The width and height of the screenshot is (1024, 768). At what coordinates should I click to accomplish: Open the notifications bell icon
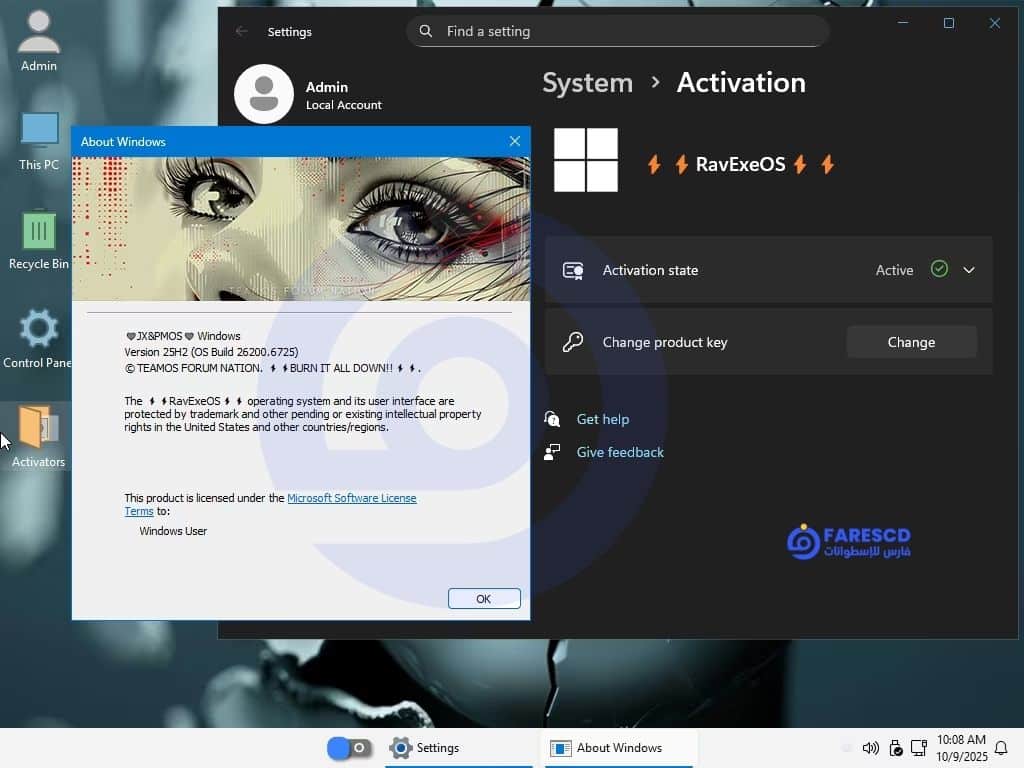[x=1000, y=748]
